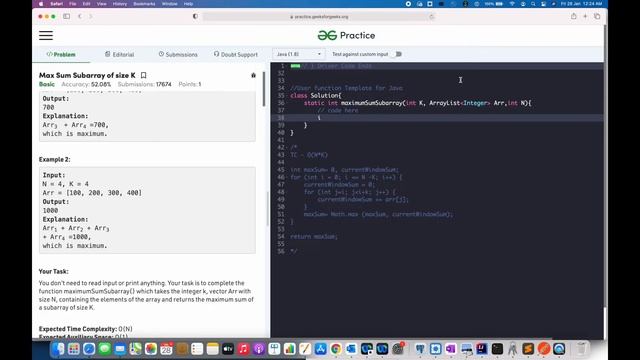The width and height of the screenshot is (640, 360).
Task: Switch to the Editorial tab
Action: (x=120, y=54)
